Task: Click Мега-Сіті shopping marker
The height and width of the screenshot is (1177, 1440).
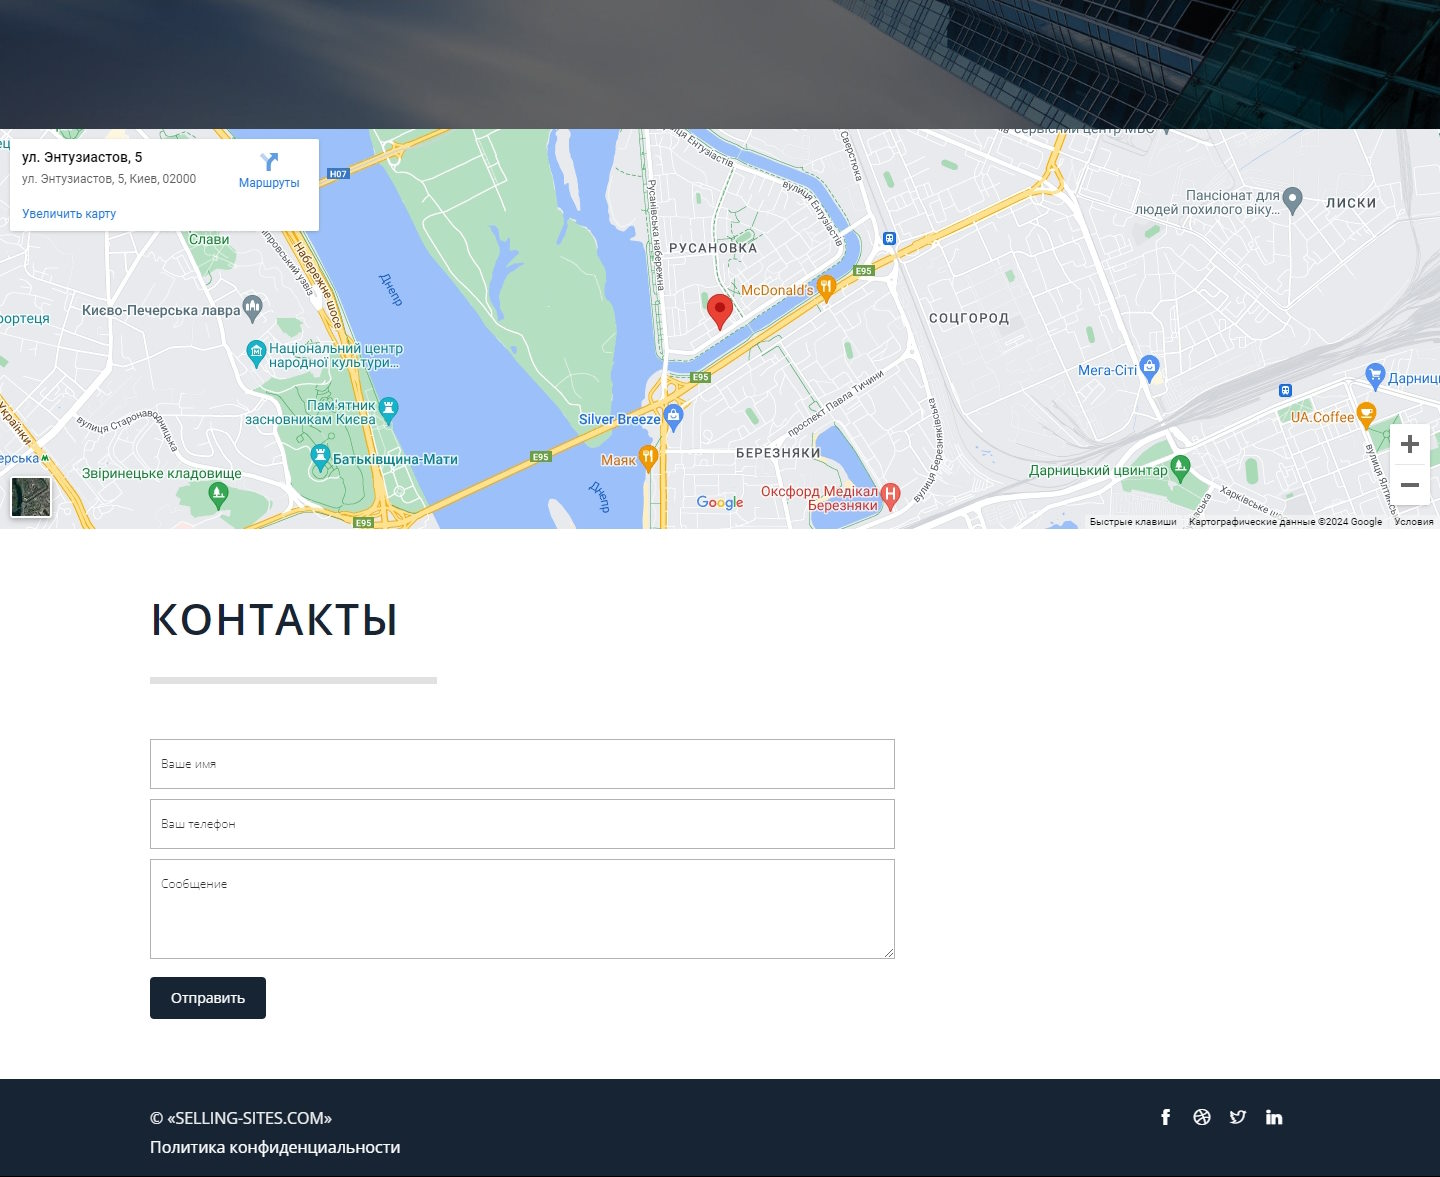Action: coord(1149,368)
